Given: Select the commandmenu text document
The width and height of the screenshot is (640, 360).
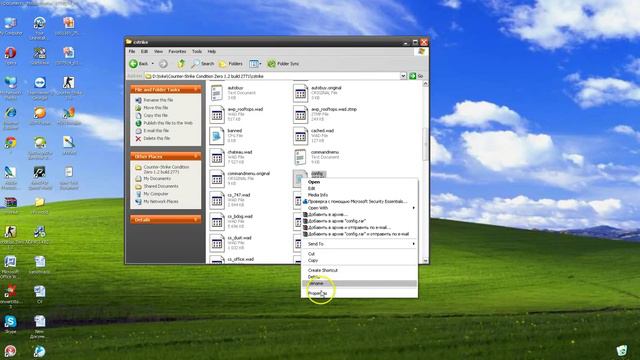Looking at the screenshot, I should [316, 157].
